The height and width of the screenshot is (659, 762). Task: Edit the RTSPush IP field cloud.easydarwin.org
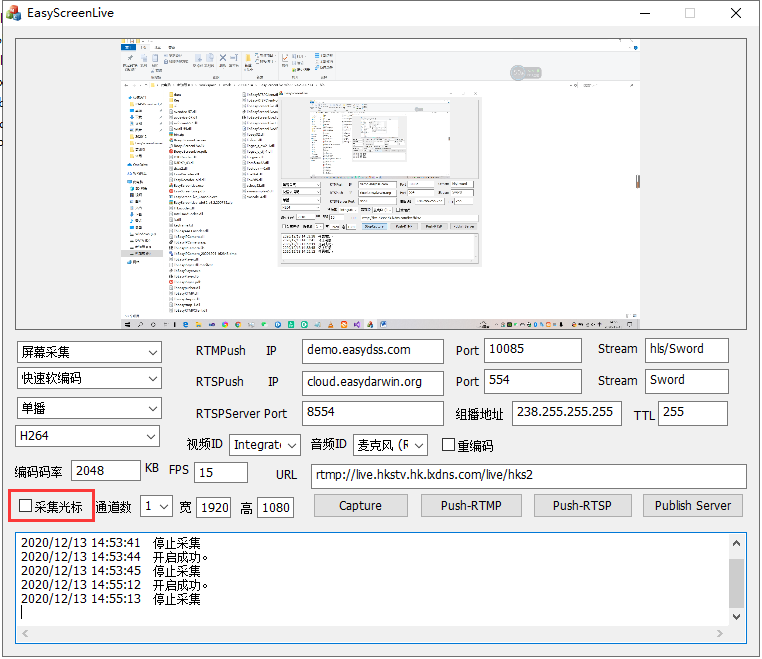[373, 383]
